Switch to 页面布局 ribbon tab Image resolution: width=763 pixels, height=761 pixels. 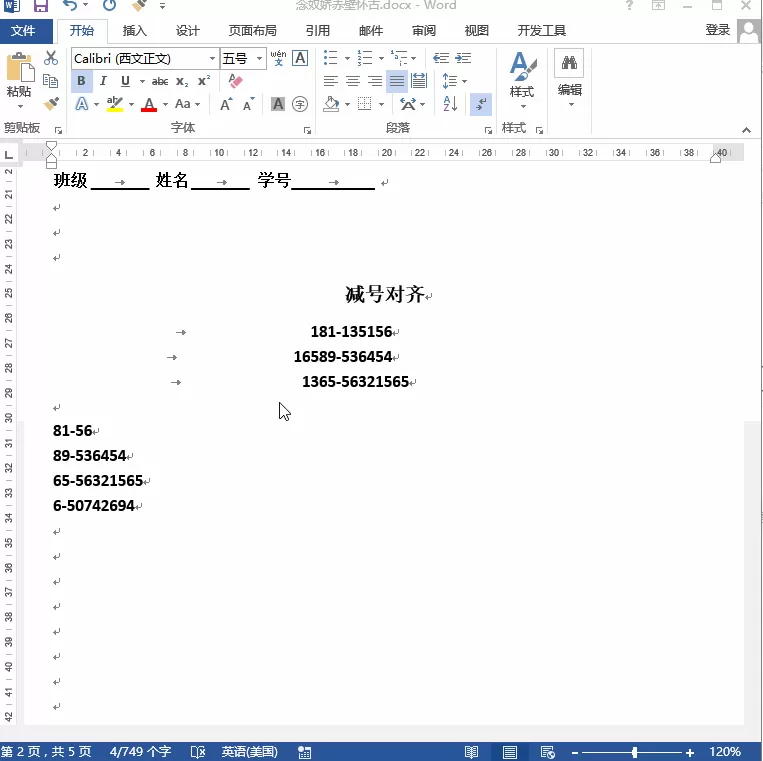[x=253, y=31]
